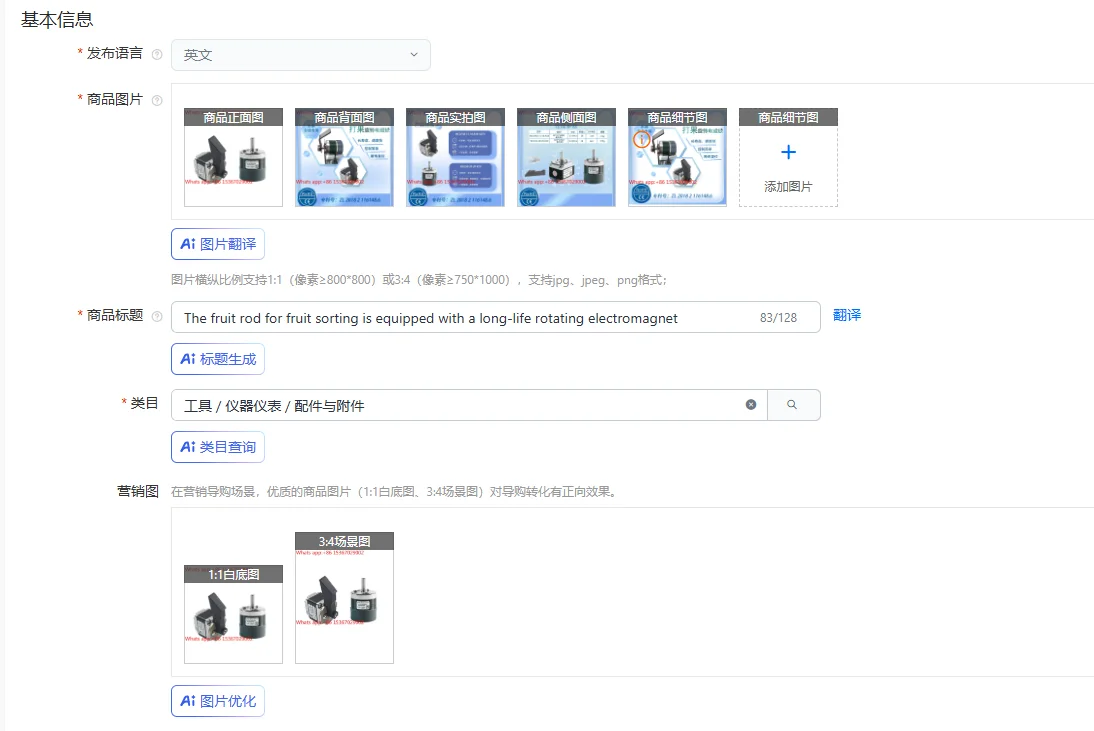Clear the 类目 field with x icon

click(x=751, y=405)
